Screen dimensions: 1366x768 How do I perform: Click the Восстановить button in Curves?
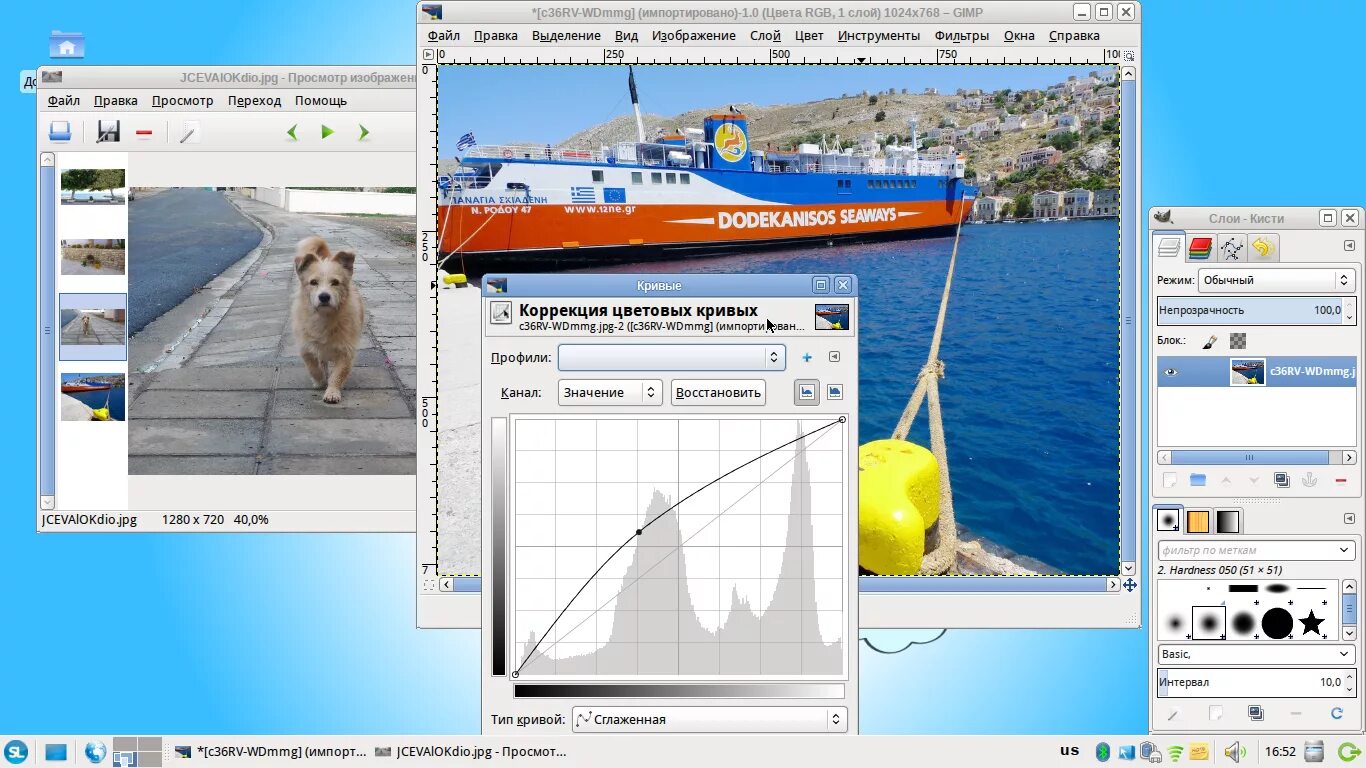(718, 392)
